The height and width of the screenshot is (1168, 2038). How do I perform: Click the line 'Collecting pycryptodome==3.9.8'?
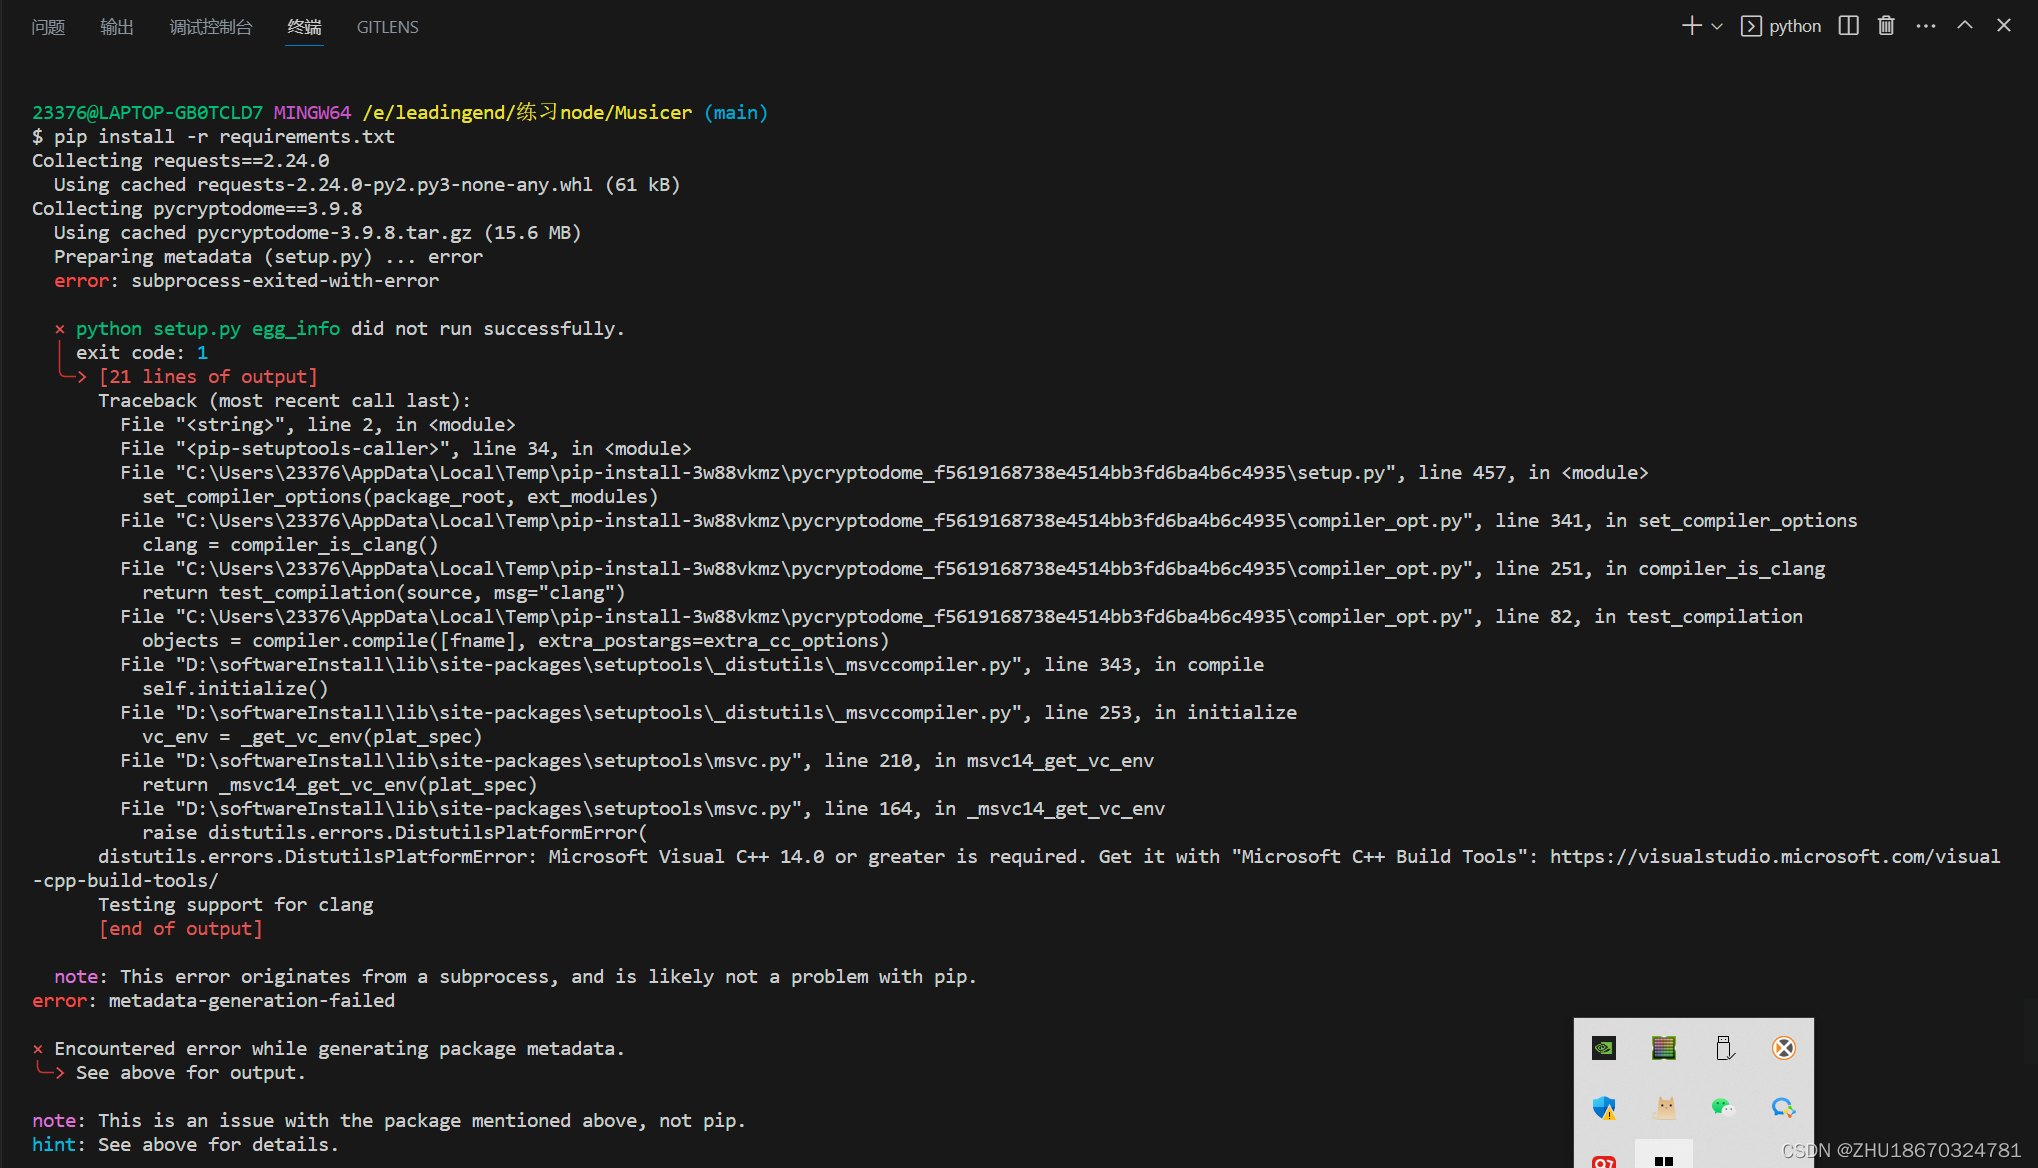coord(197,209)
